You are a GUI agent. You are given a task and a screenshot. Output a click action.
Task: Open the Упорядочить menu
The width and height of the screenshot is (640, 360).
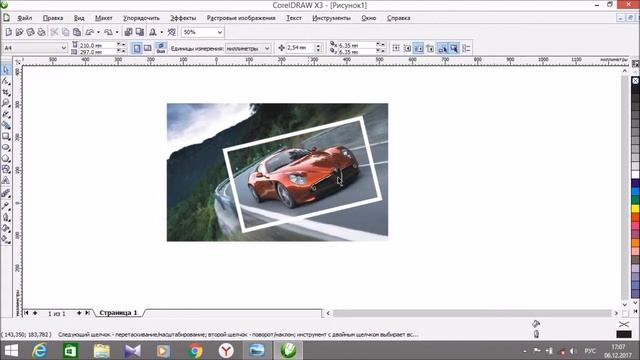coord(141,18)
